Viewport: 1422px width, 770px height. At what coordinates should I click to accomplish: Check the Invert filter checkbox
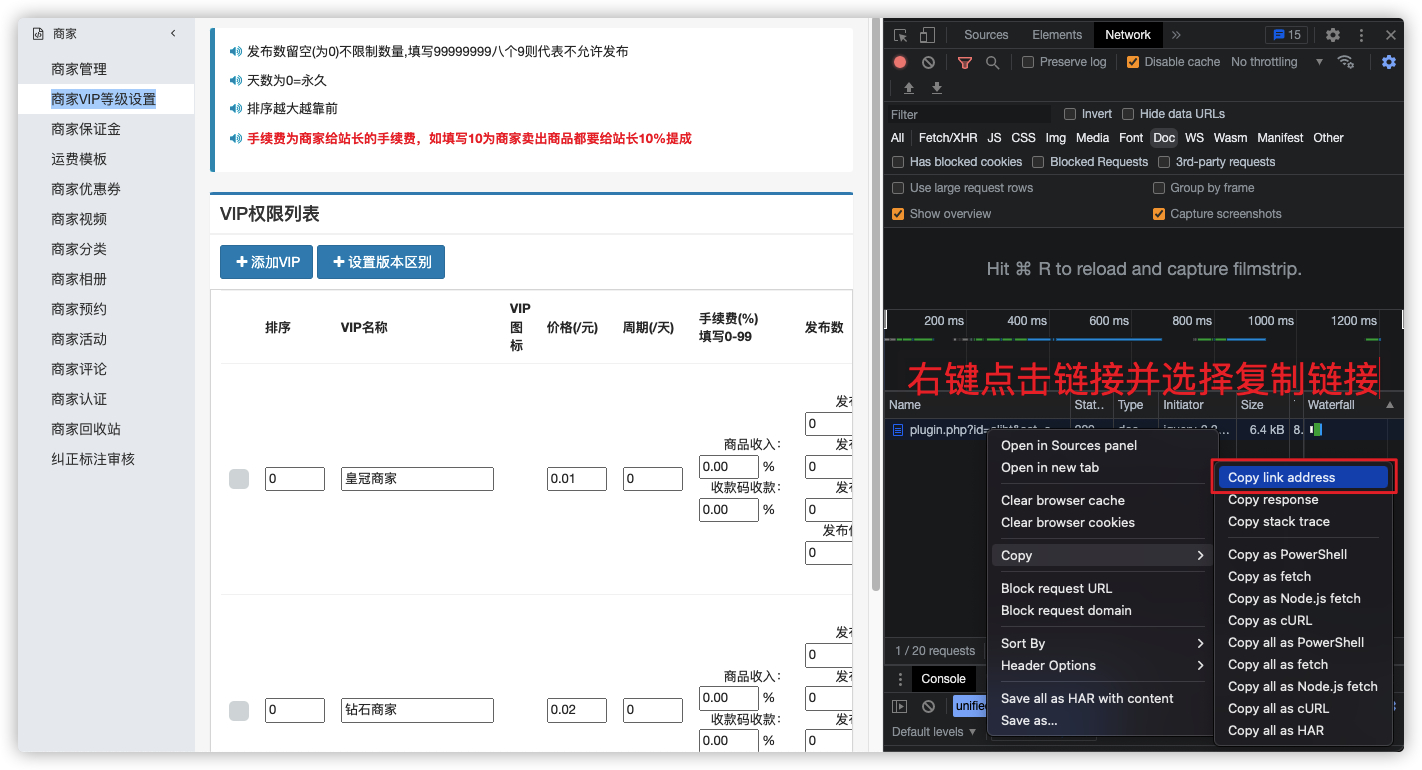point(1070,114)
